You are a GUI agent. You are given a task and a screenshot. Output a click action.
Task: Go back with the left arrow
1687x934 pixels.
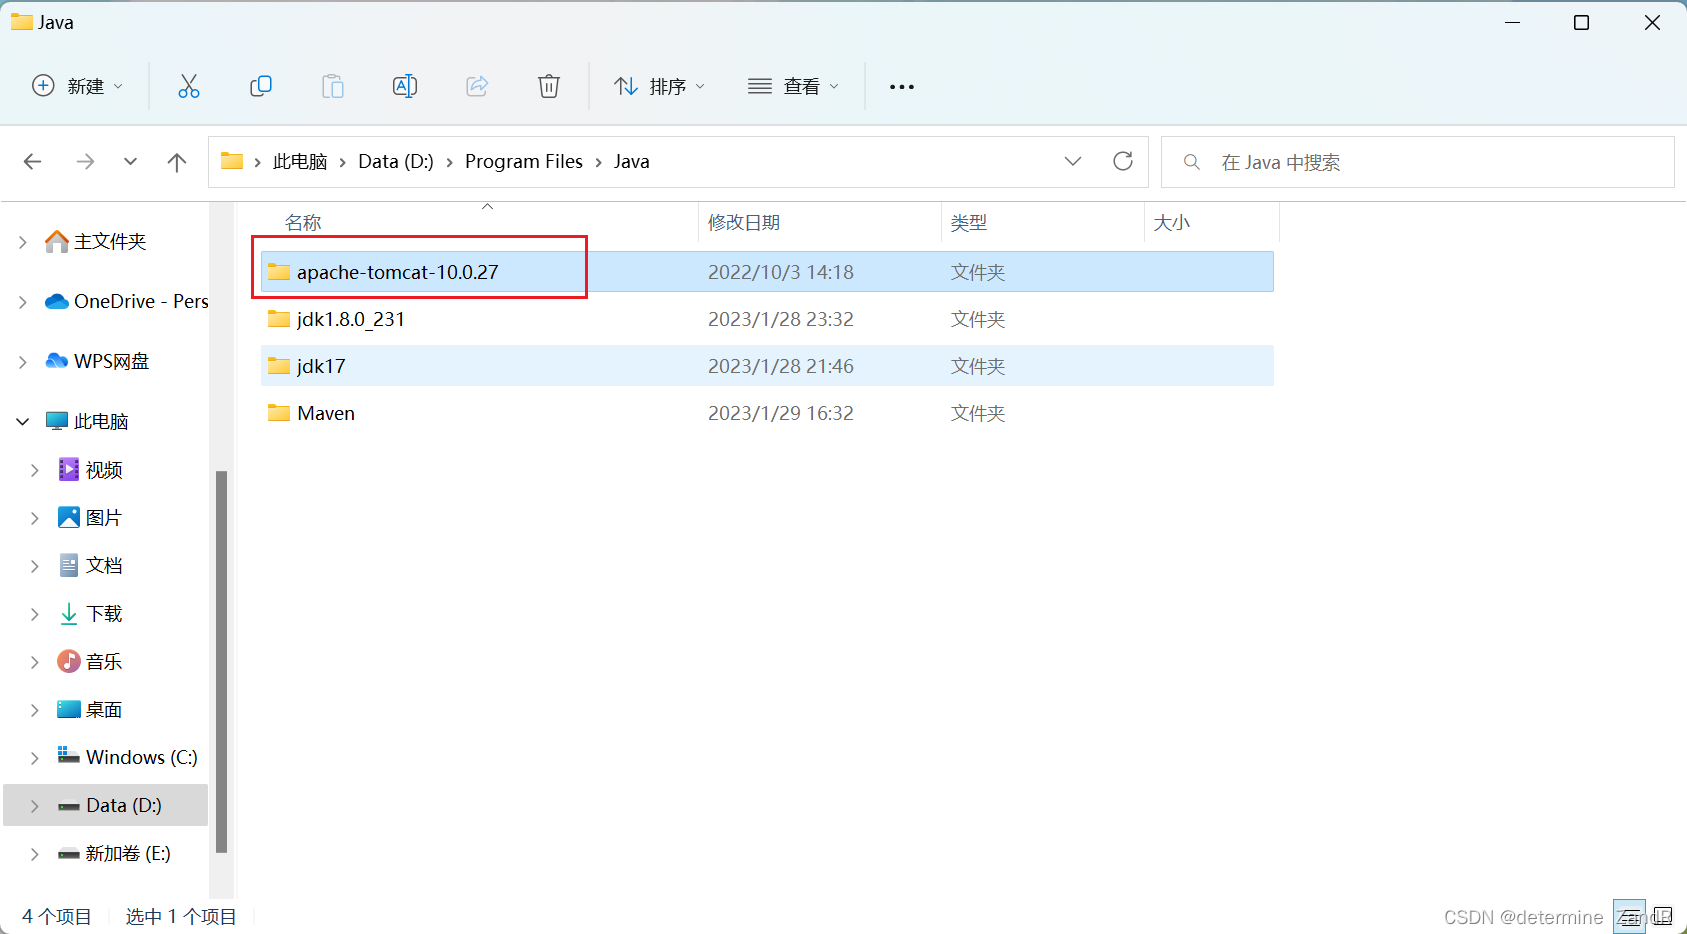pos(33,162)
